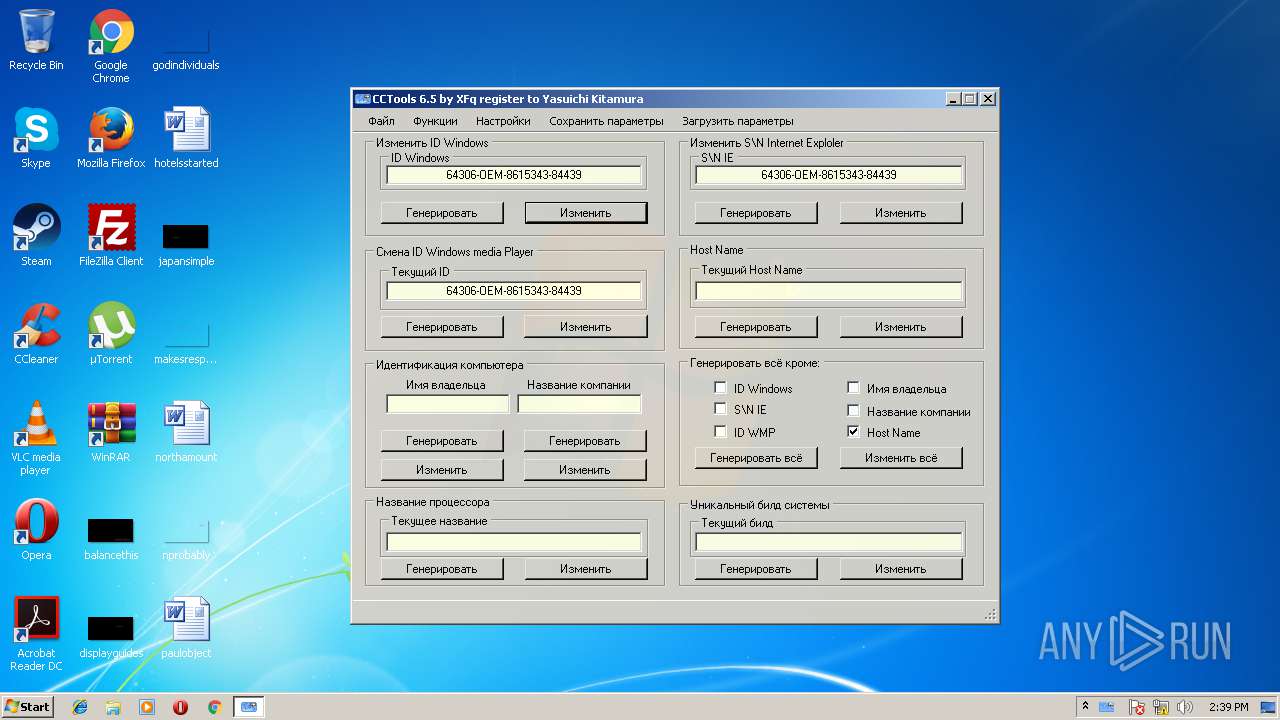Launch Mozilla Firefox from the desktop

coord(111,138)
